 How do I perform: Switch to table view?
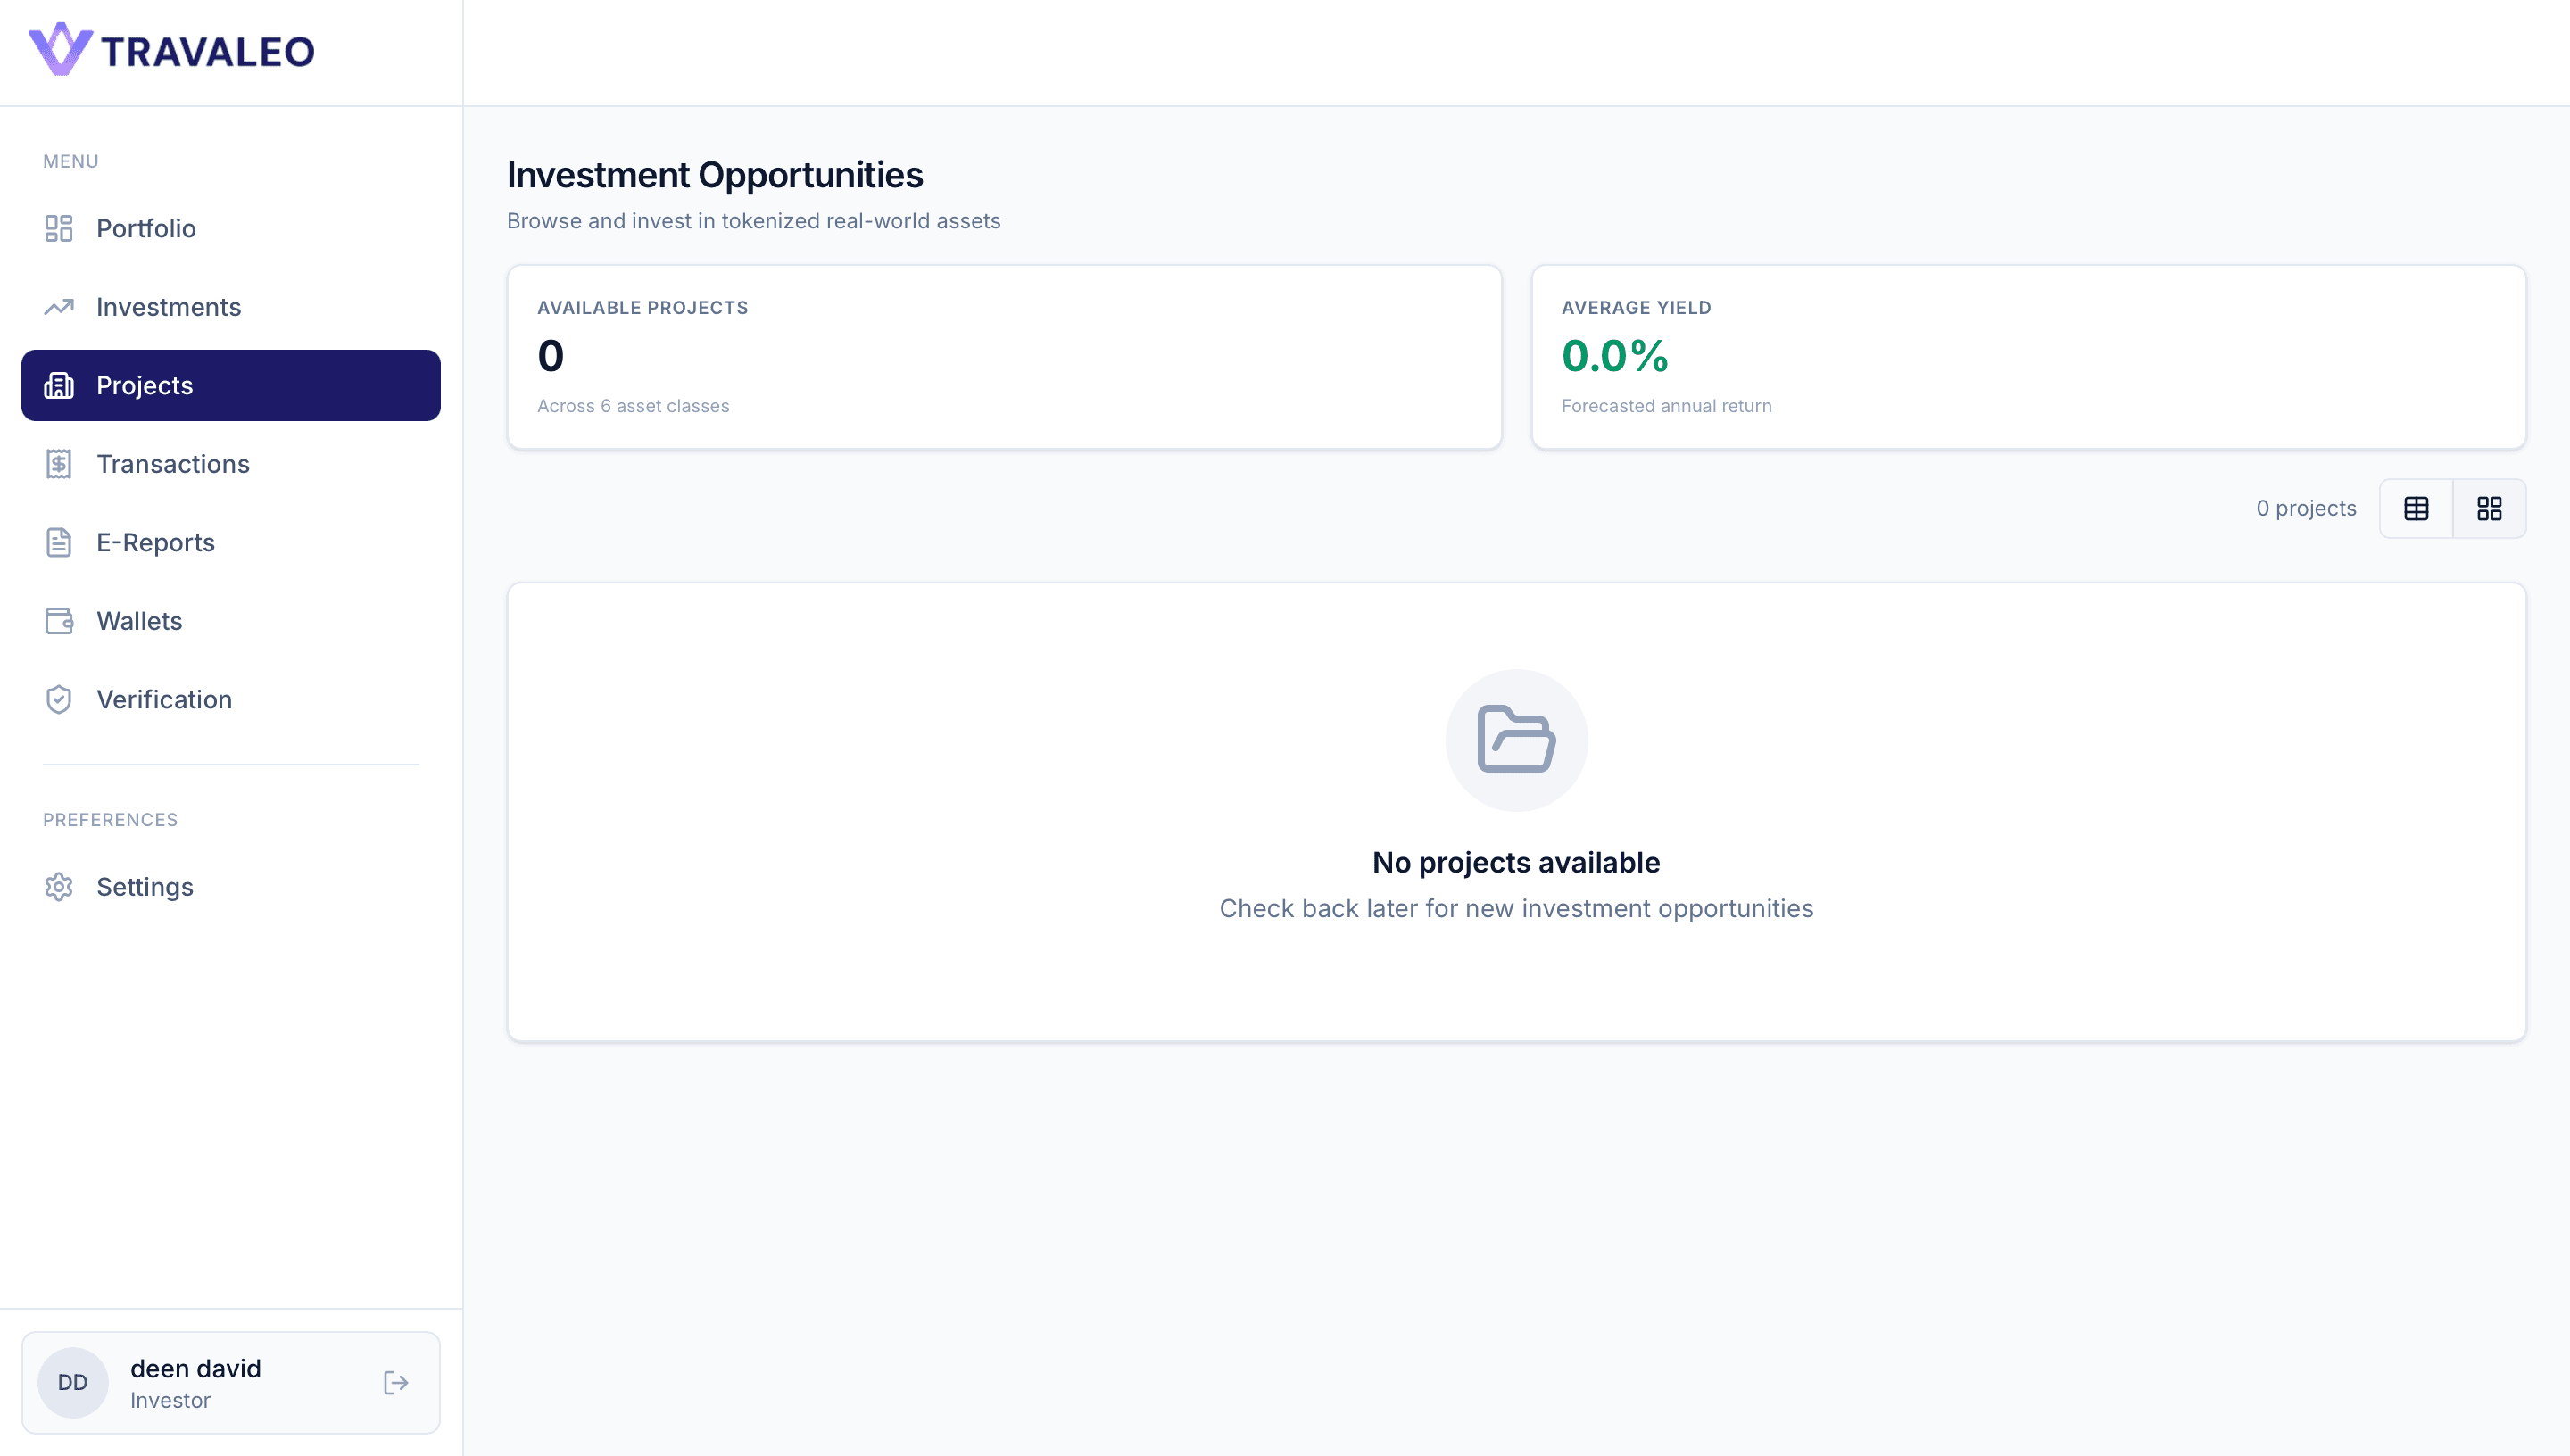(x=2416, y=509)
